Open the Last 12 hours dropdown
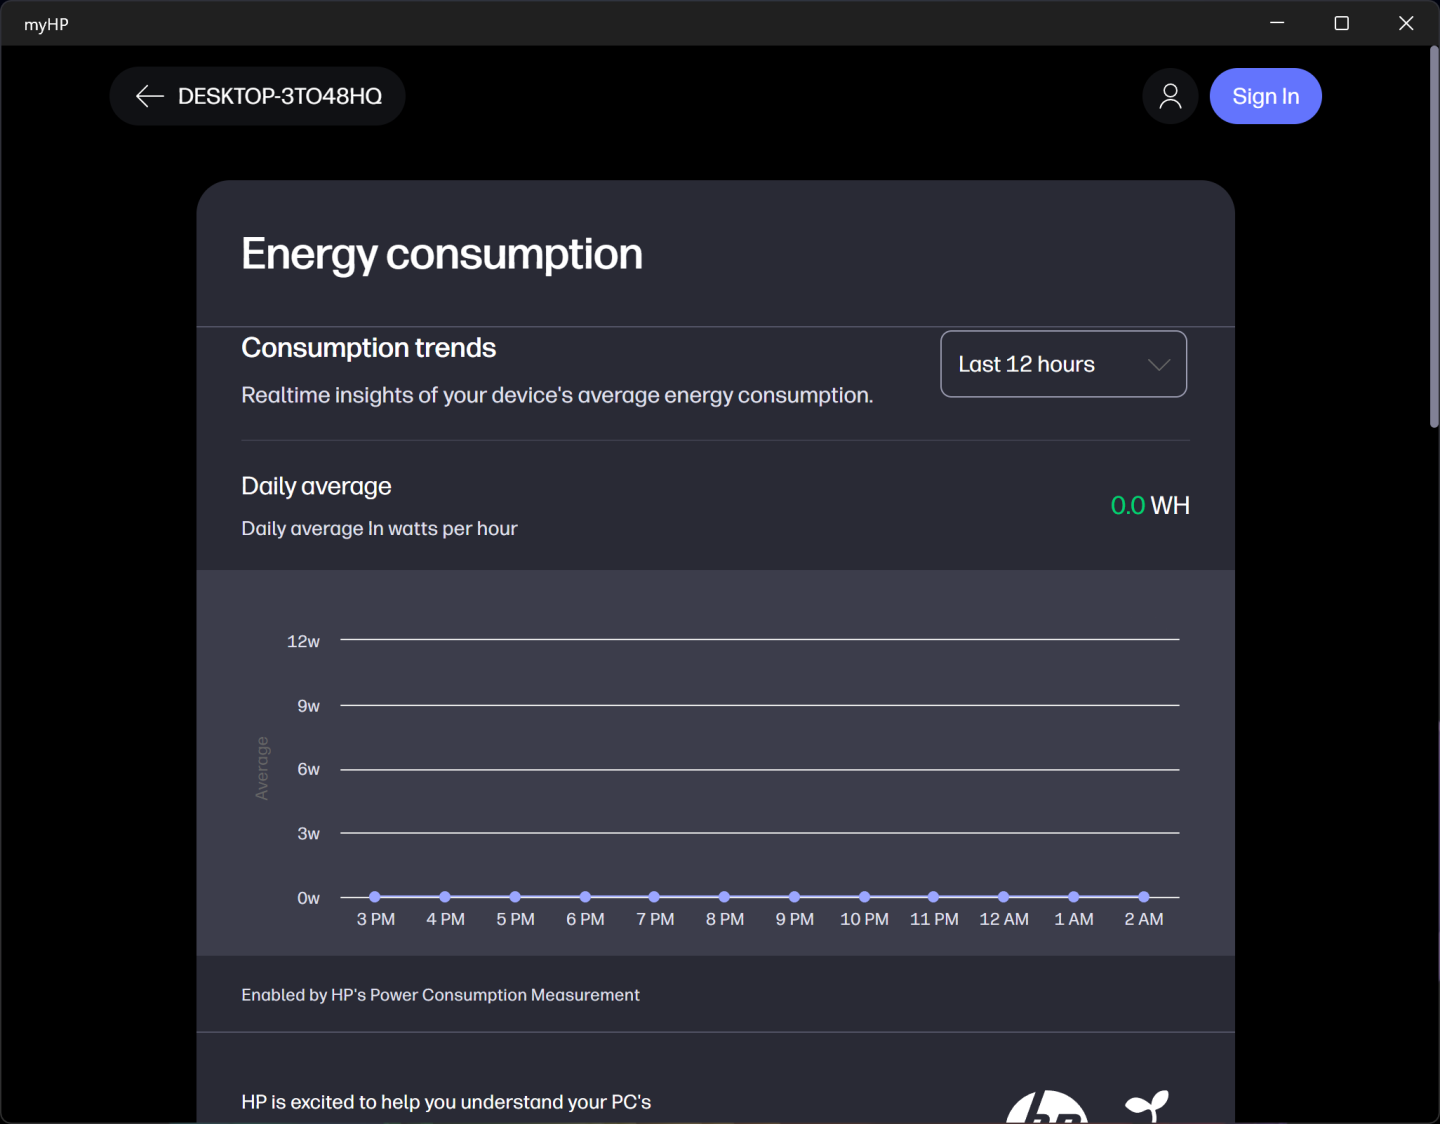Screen dimensions: 1440x1124 tap(1063, 364)
